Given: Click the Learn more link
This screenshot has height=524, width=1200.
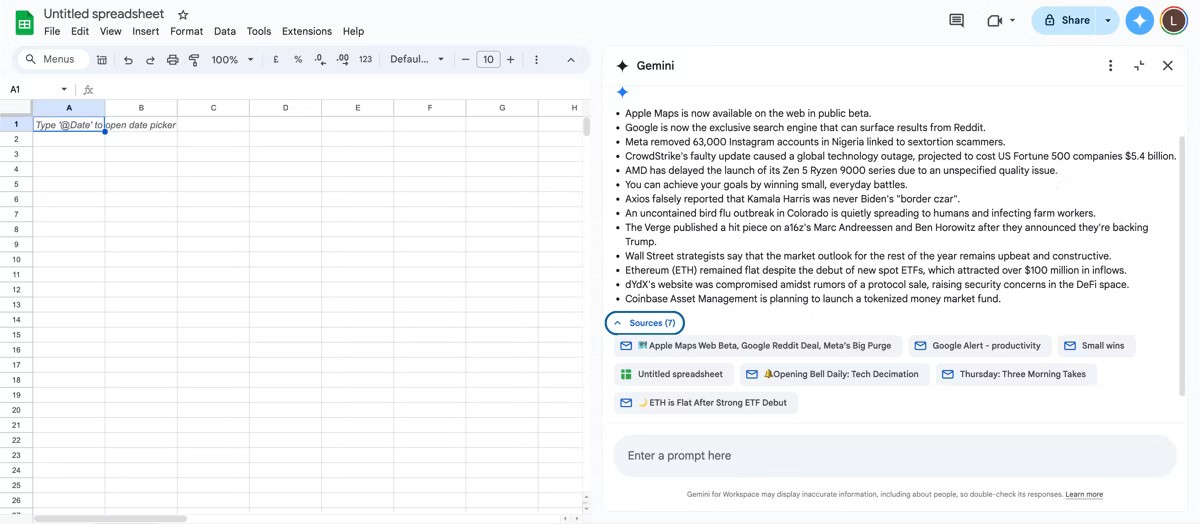Looking at the screenshot, I should (x=1084, y=494).
